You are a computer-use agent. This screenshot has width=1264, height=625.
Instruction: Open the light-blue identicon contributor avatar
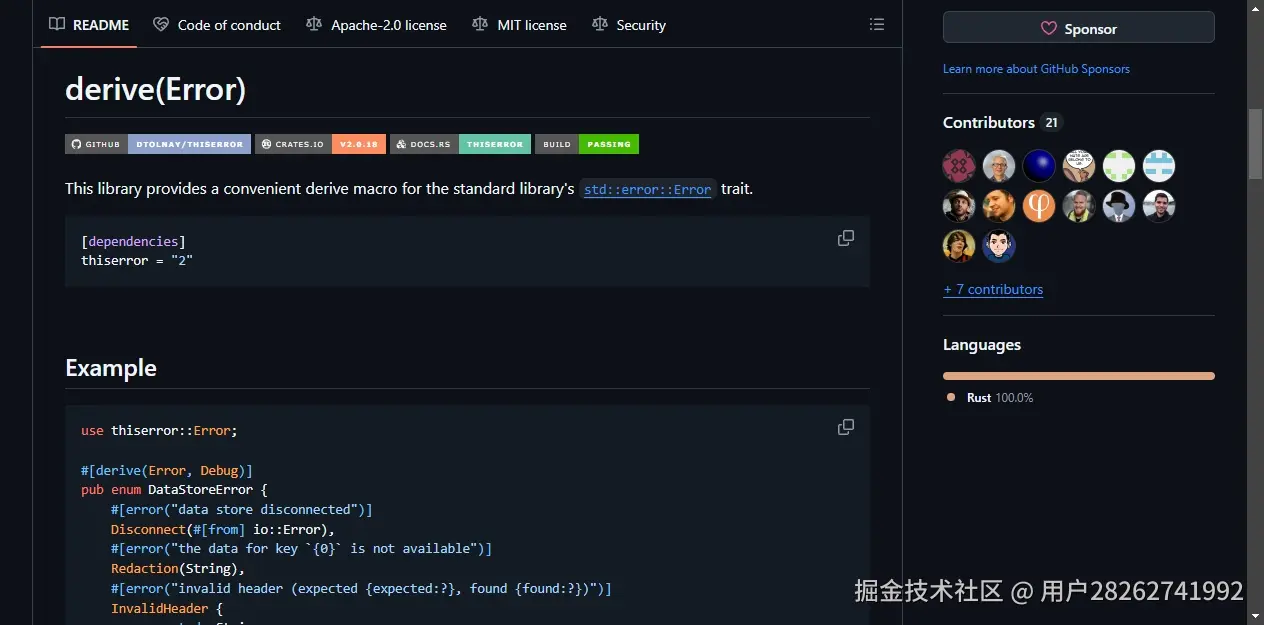[x=1159, y=166]
